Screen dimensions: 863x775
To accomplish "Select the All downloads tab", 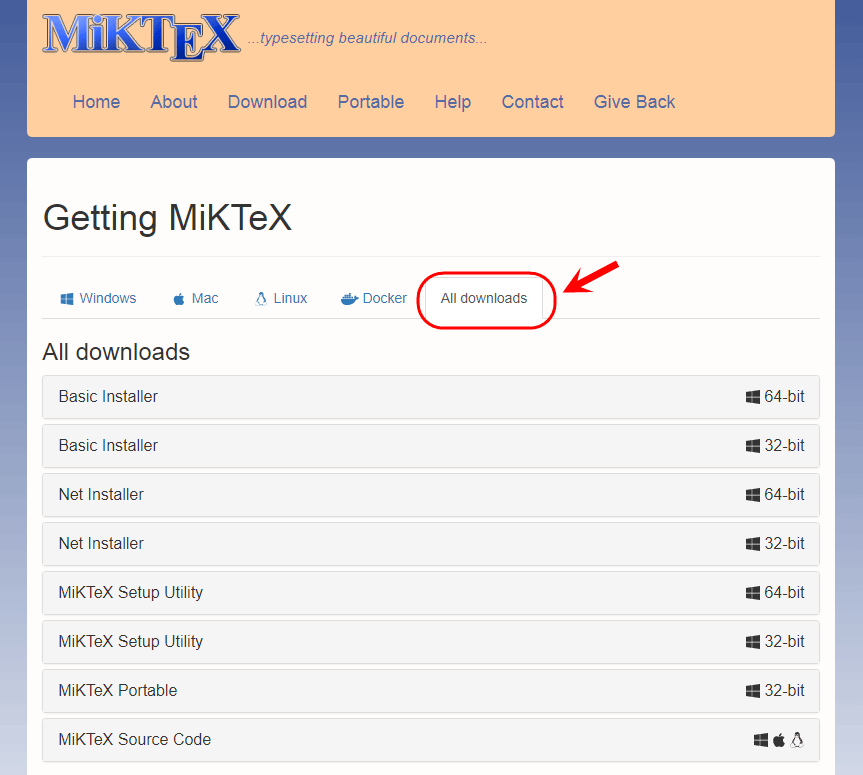I will point(484,298).
